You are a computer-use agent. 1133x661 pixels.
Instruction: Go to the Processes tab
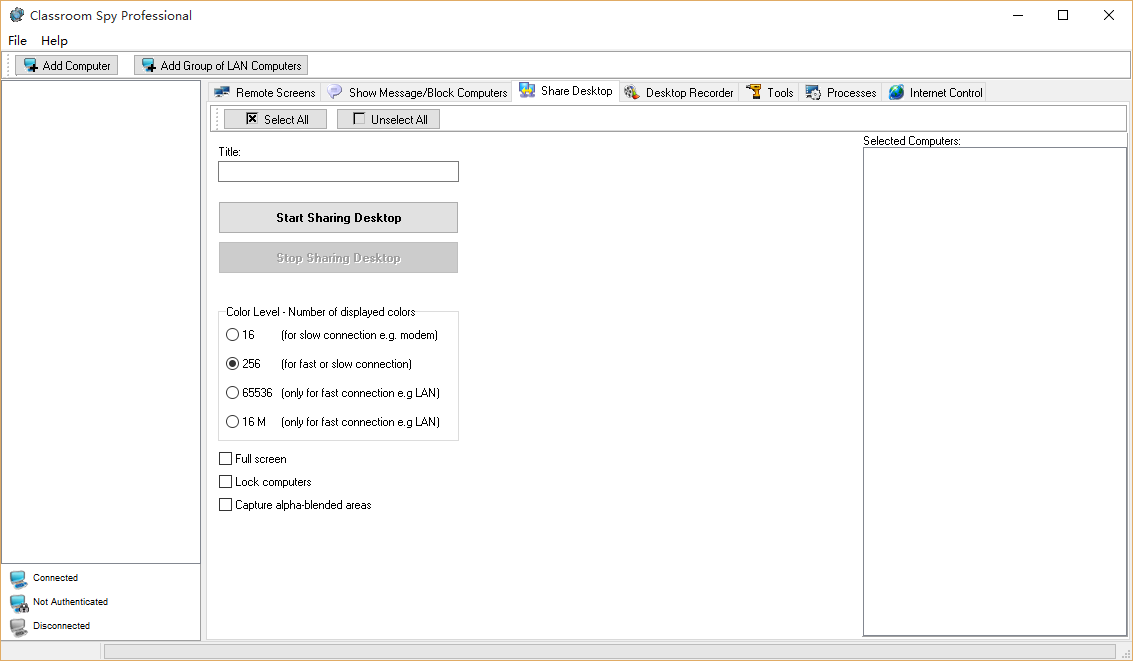[x=841, y=92]
